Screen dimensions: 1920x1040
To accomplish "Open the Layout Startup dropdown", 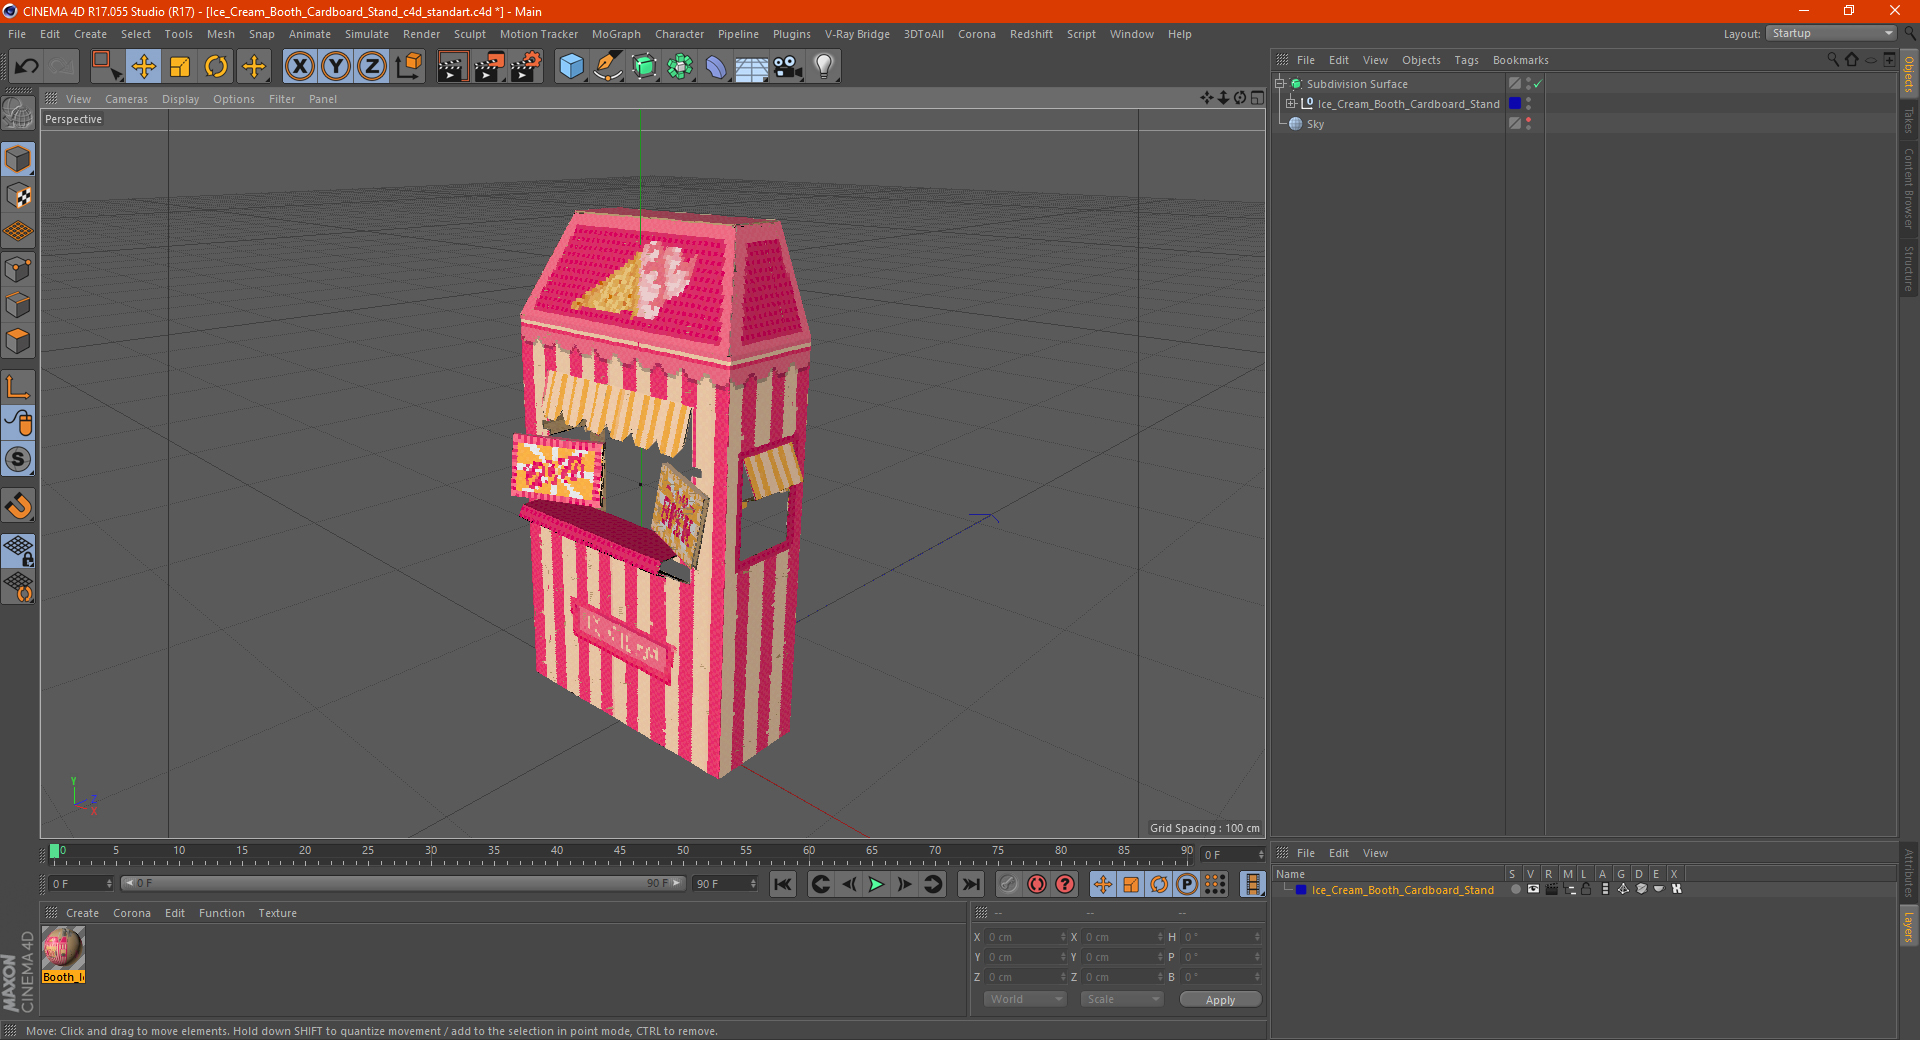I will click(x=1832, y=33).
